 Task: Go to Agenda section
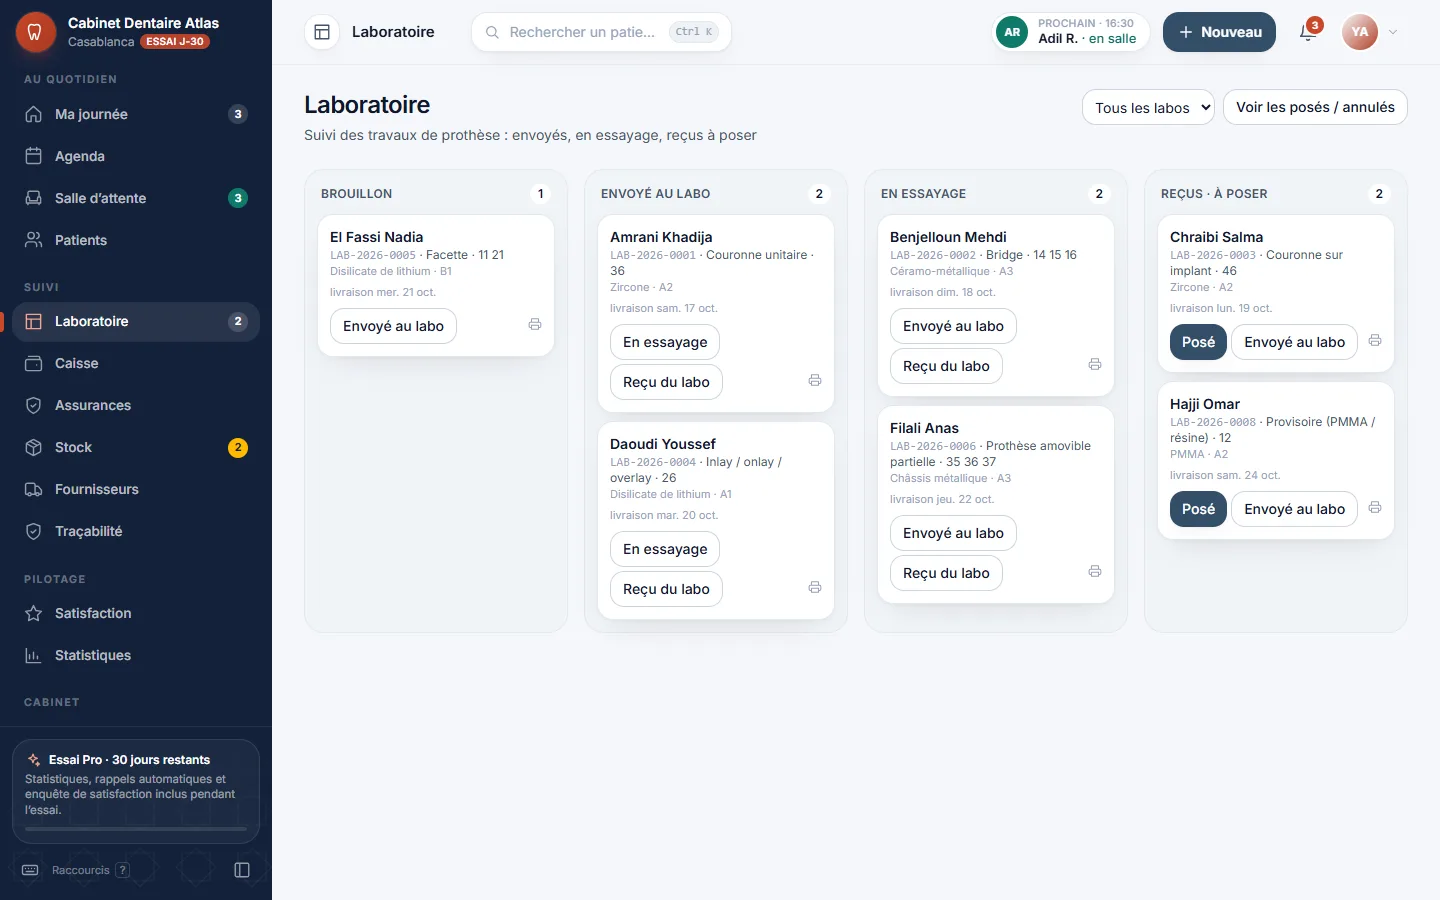tap(136, 156)
